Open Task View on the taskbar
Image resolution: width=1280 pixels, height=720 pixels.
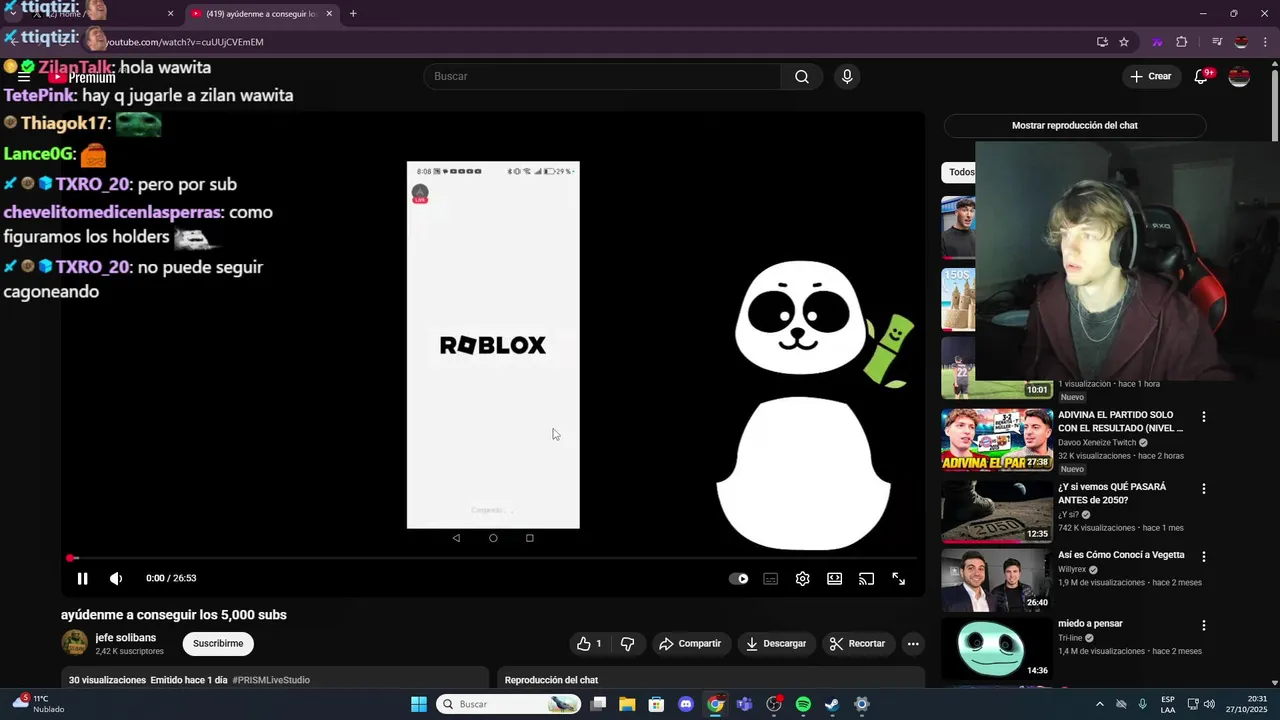[x=598, y=704]
